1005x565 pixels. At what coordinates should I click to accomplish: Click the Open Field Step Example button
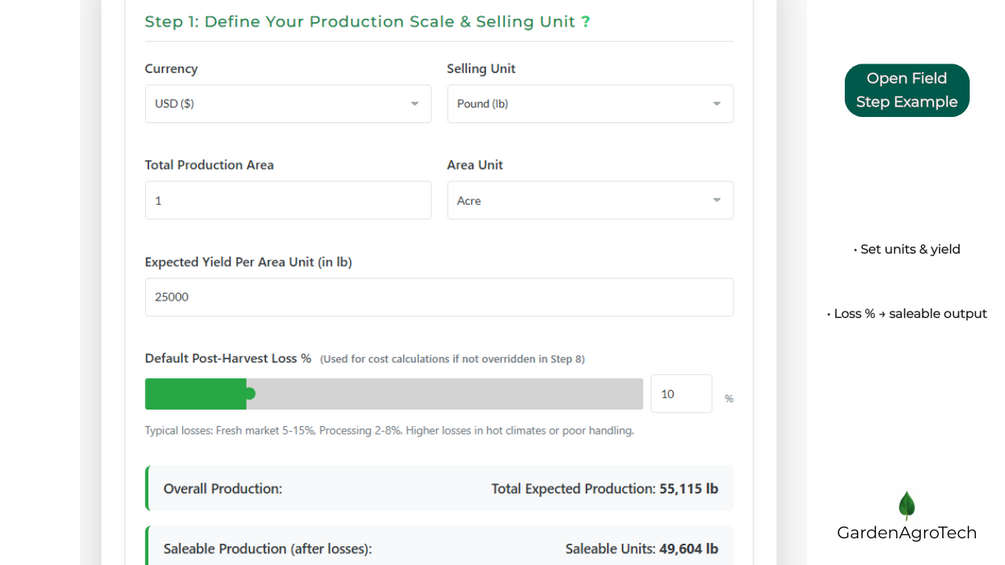[906, 91]
